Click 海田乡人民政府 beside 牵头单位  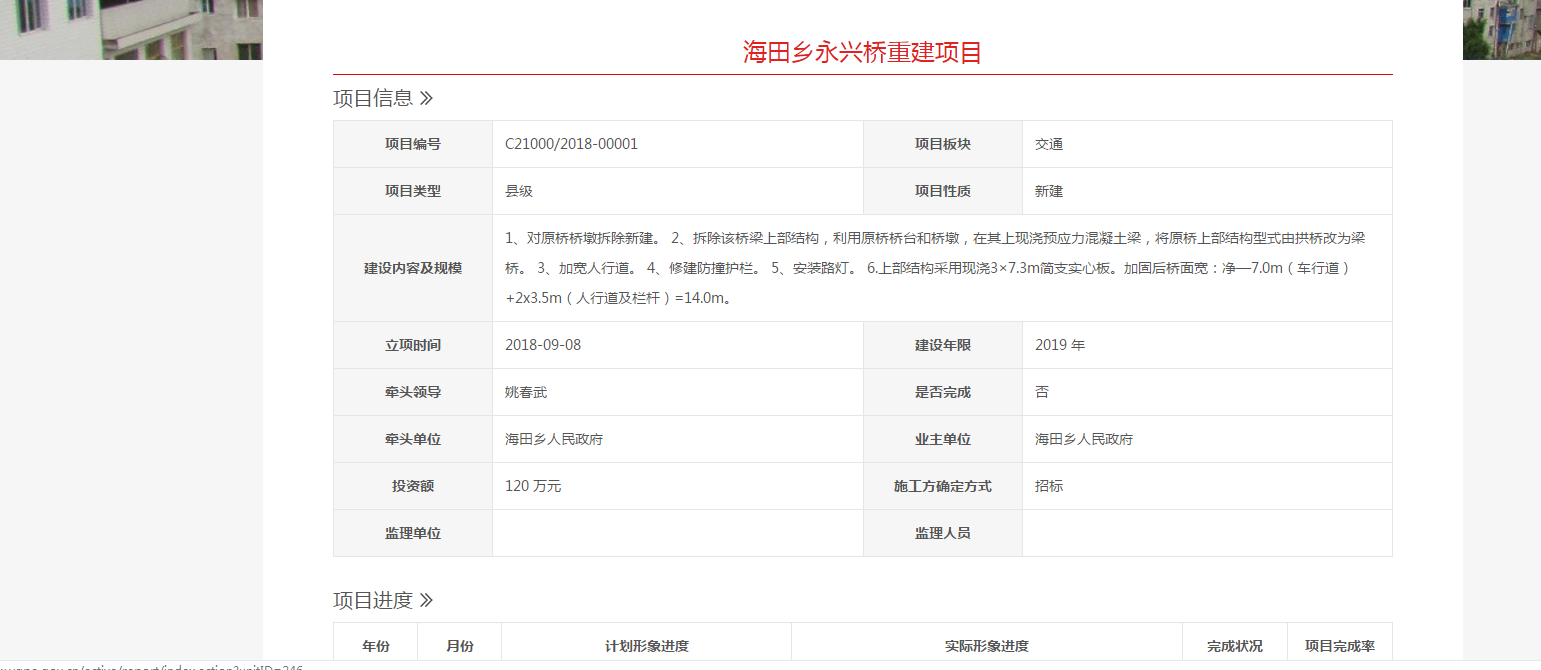(554, 439)
